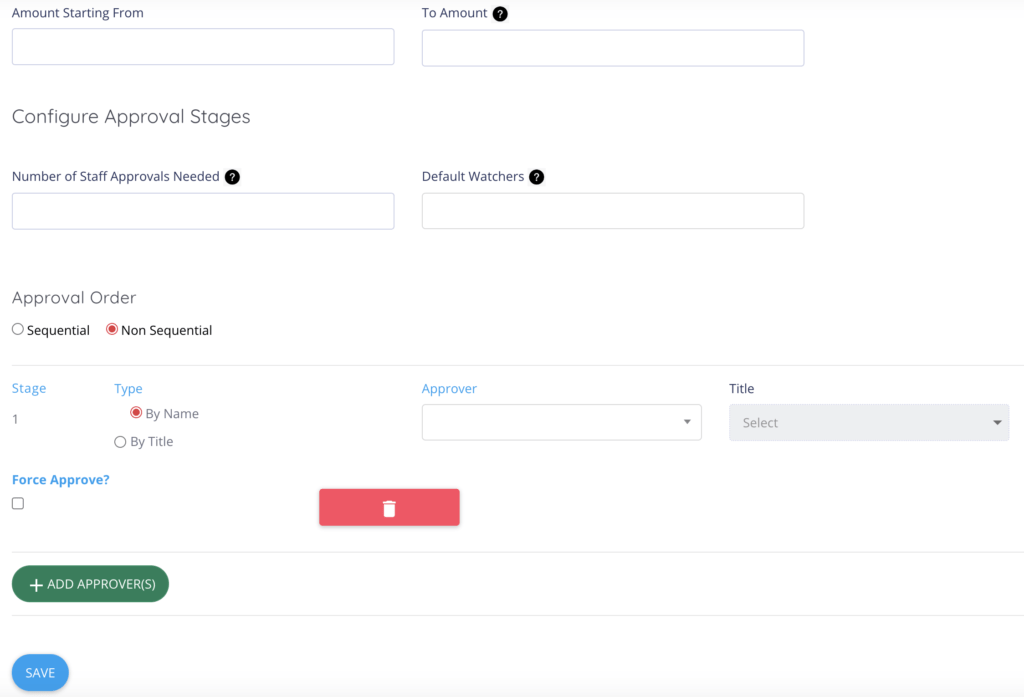
Task: Click the blue Stage column header
Action: [x=29, y=388]
